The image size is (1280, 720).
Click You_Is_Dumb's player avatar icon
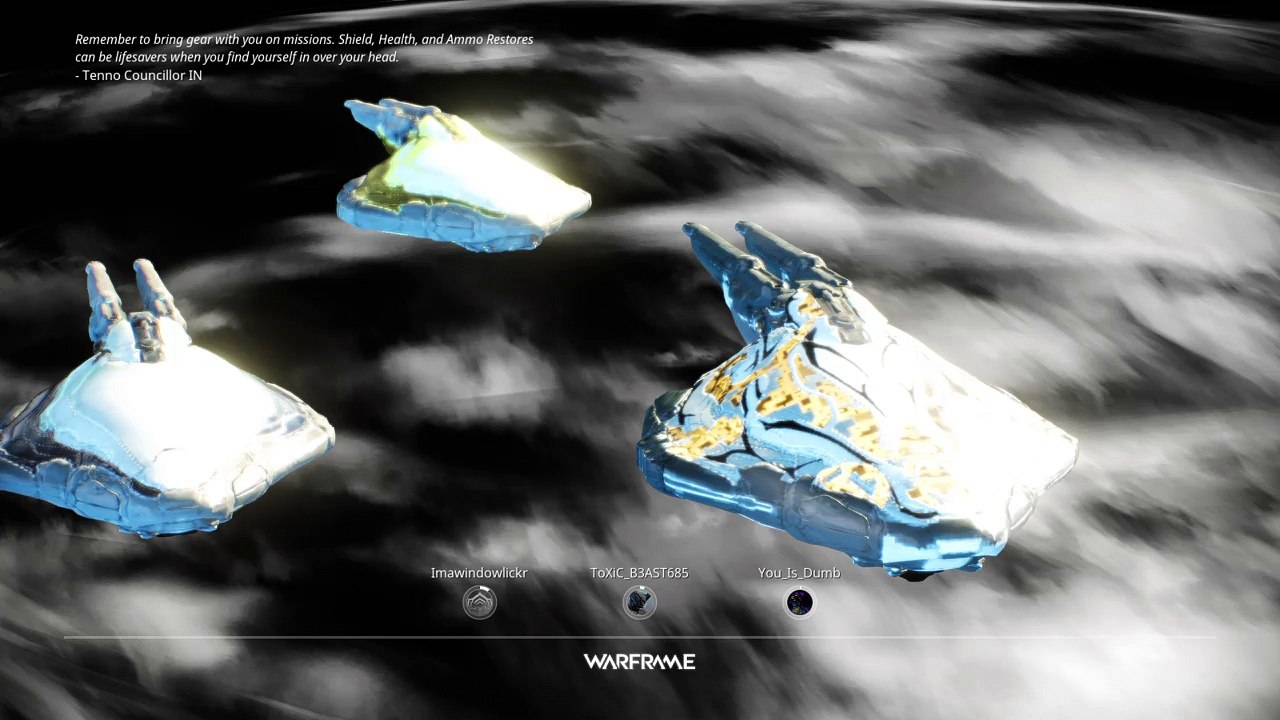[x=799, y=602]
